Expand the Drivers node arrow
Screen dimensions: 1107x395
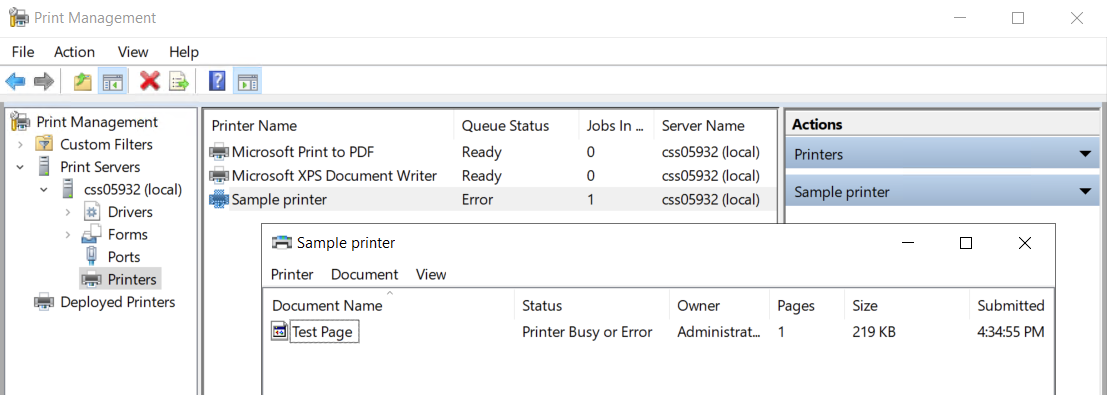(x=68, y=212)
